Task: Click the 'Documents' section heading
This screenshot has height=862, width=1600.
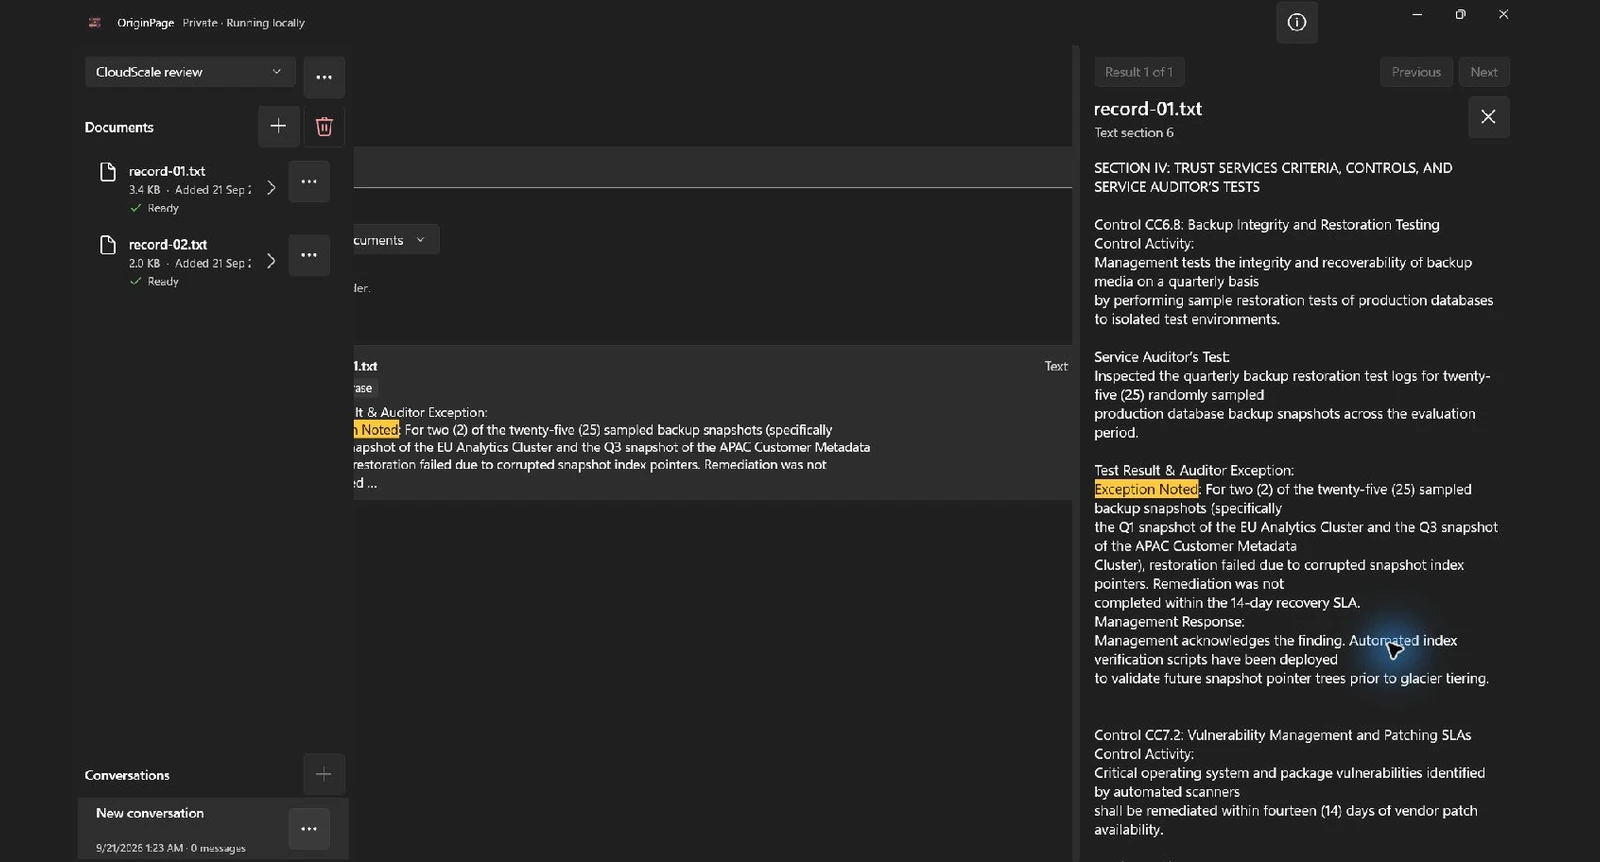Action: (119, 128)
